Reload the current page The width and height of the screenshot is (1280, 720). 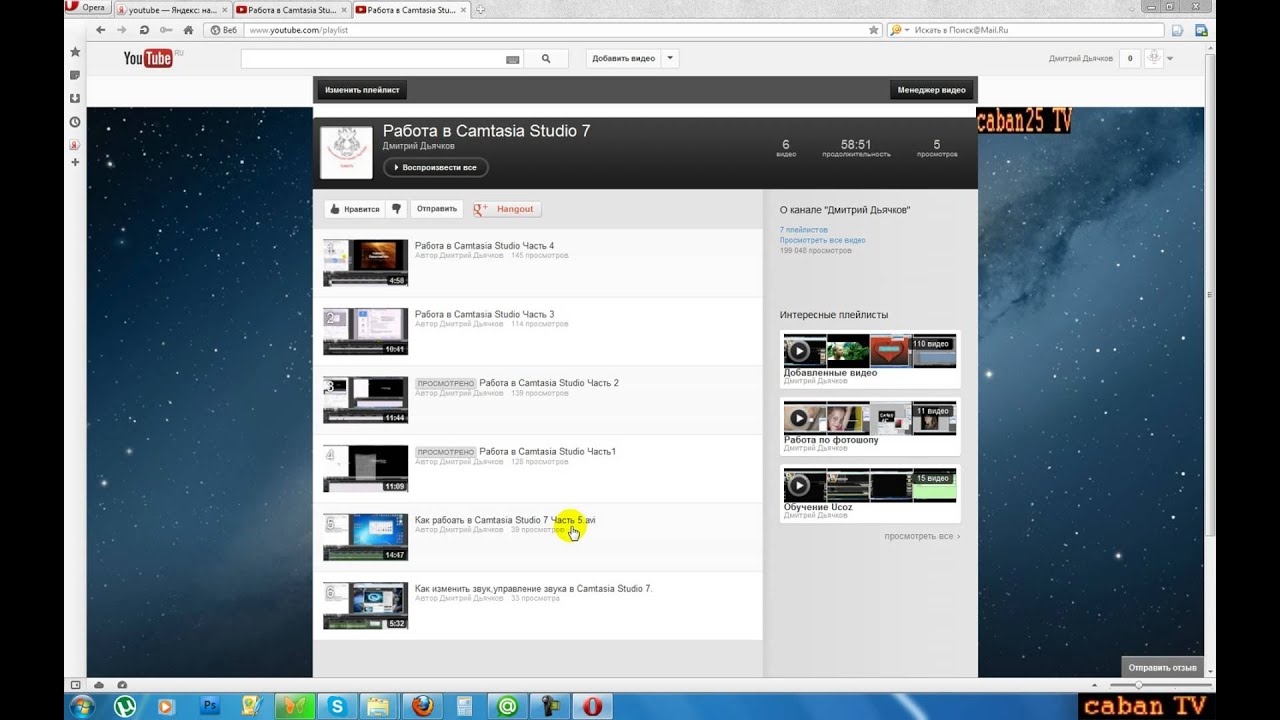coord(145,30)
